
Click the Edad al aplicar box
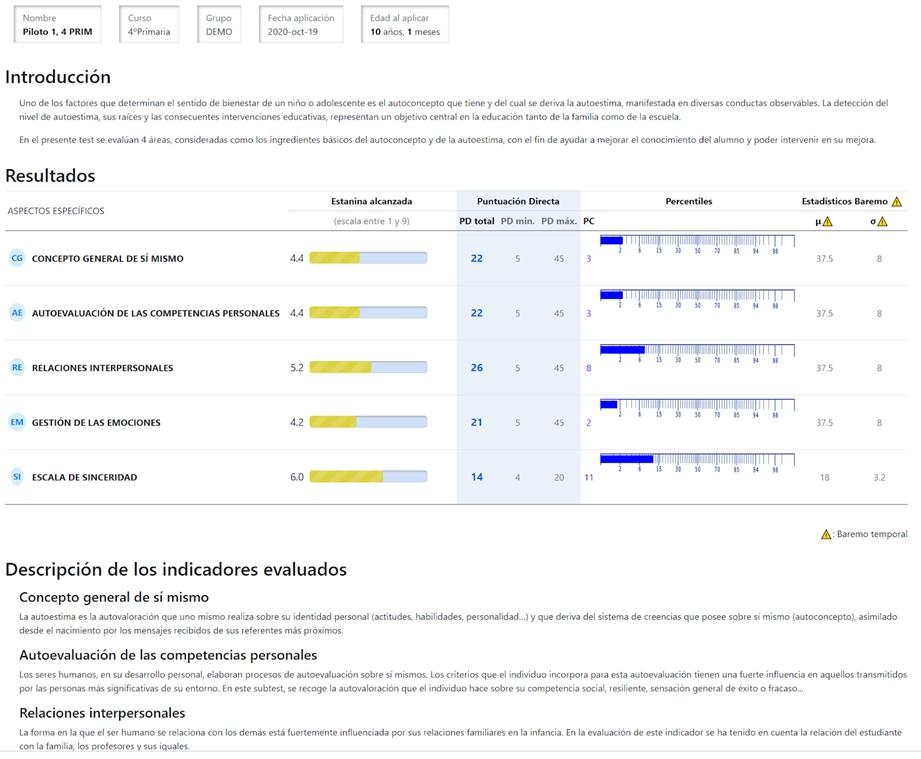click(x=405, y=25)
